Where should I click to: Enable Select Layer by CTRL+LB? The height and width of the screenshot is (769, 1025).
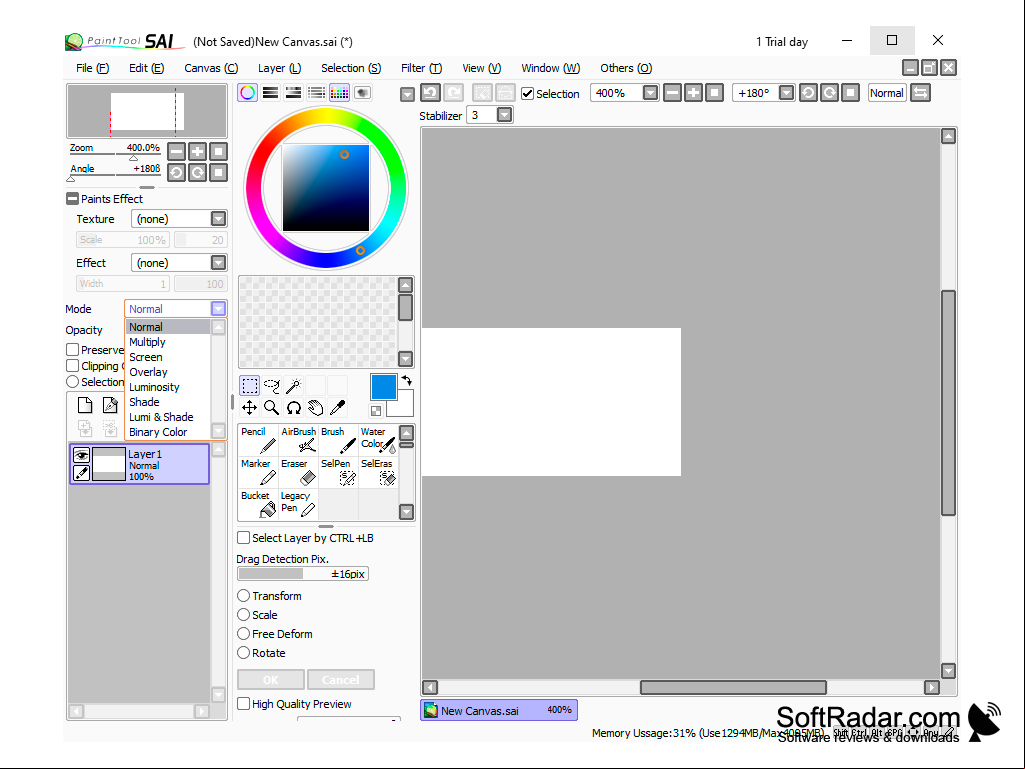point(243,538)
